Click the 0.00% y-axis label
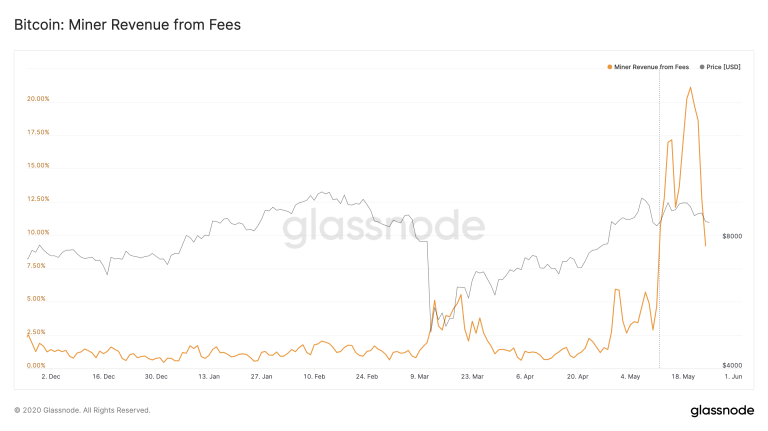768x431 pixels. [x=36, y=365]
